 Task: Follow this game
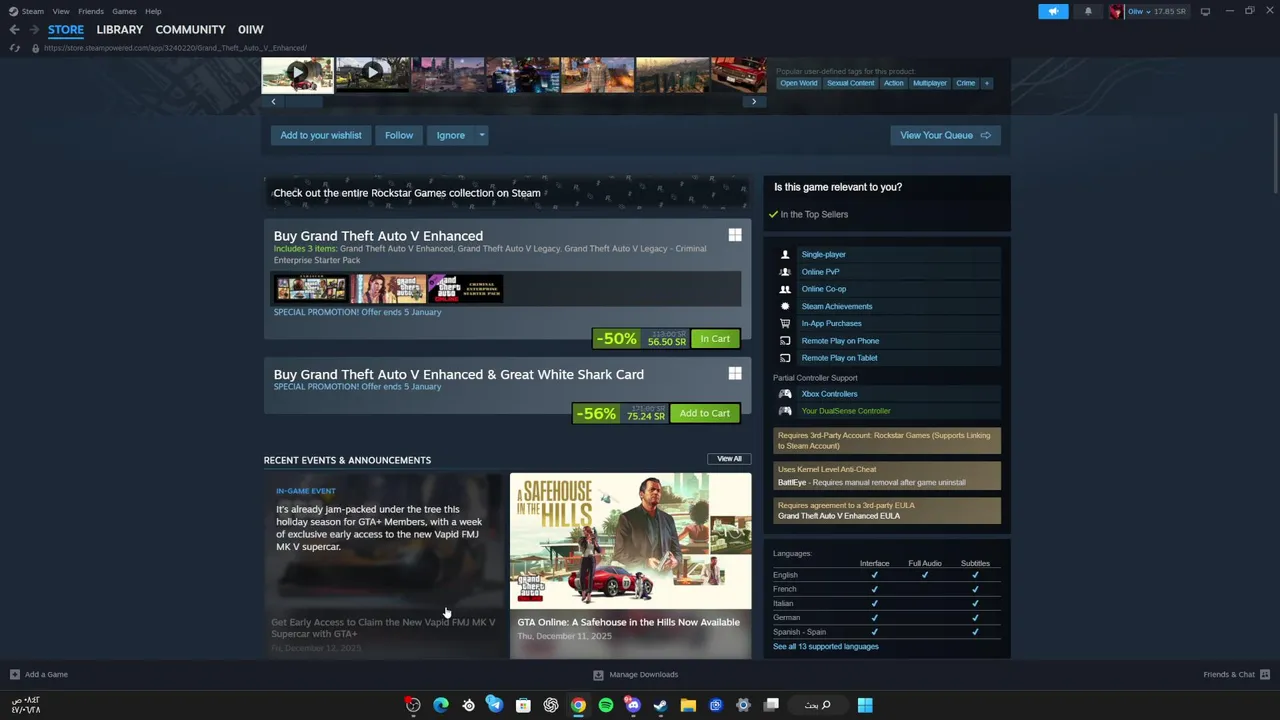(x=399, y=135)
